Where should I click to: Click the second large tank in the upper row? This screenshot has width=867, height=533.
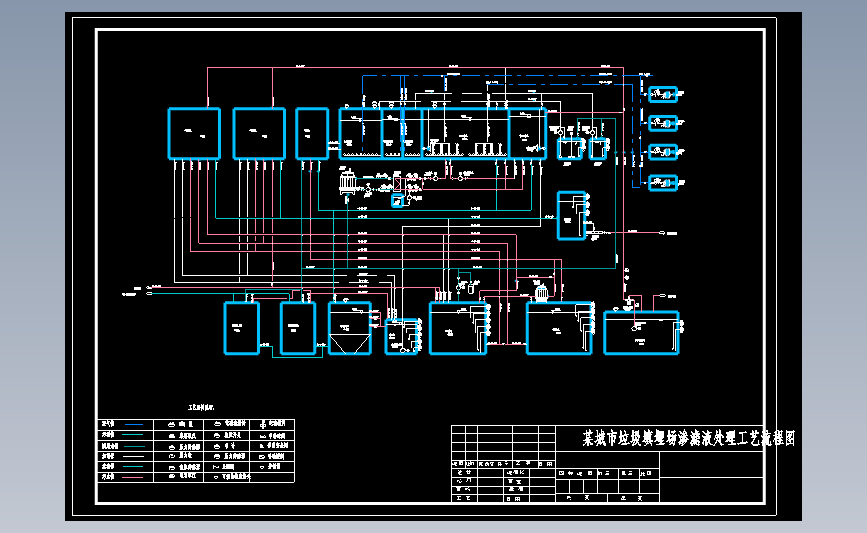259,134
